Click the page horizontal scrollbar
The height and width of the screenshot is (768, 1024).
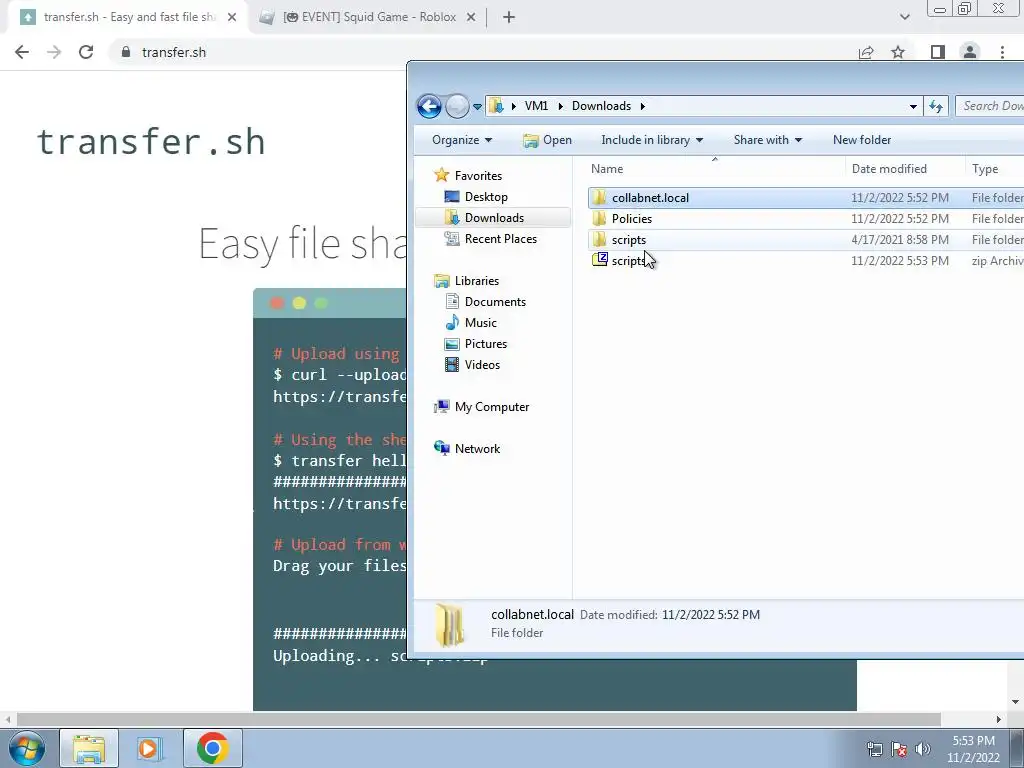click(x=478, y=719)
